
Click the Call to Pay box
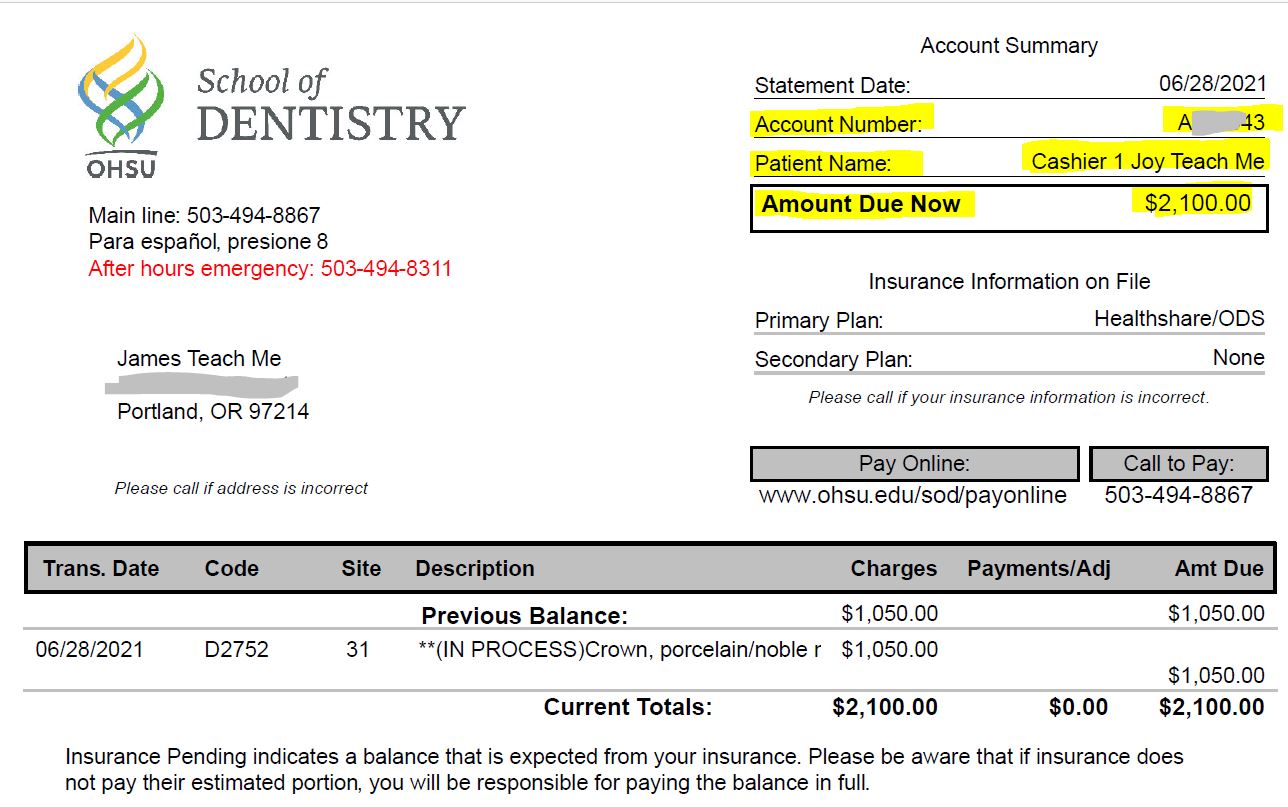pyautogui.click(x=1178, y=464)
